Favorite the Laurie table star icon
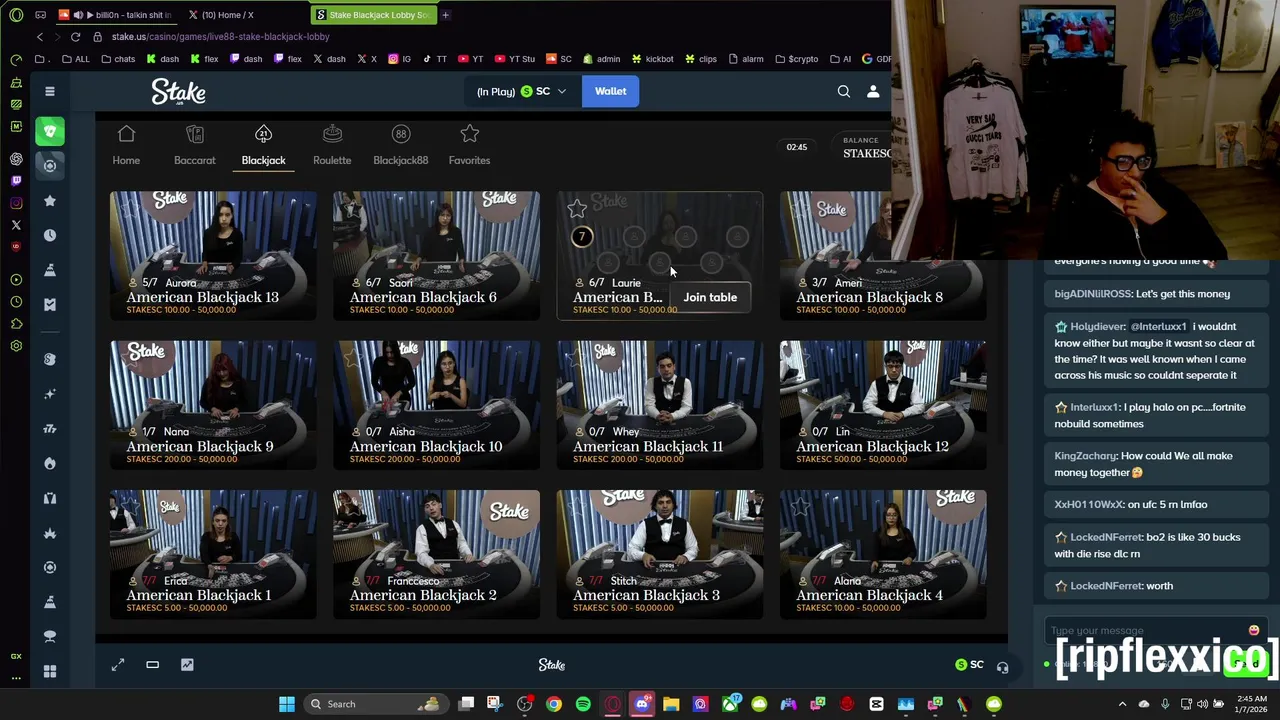This screenshot has width=1280, height=720. 577,209
